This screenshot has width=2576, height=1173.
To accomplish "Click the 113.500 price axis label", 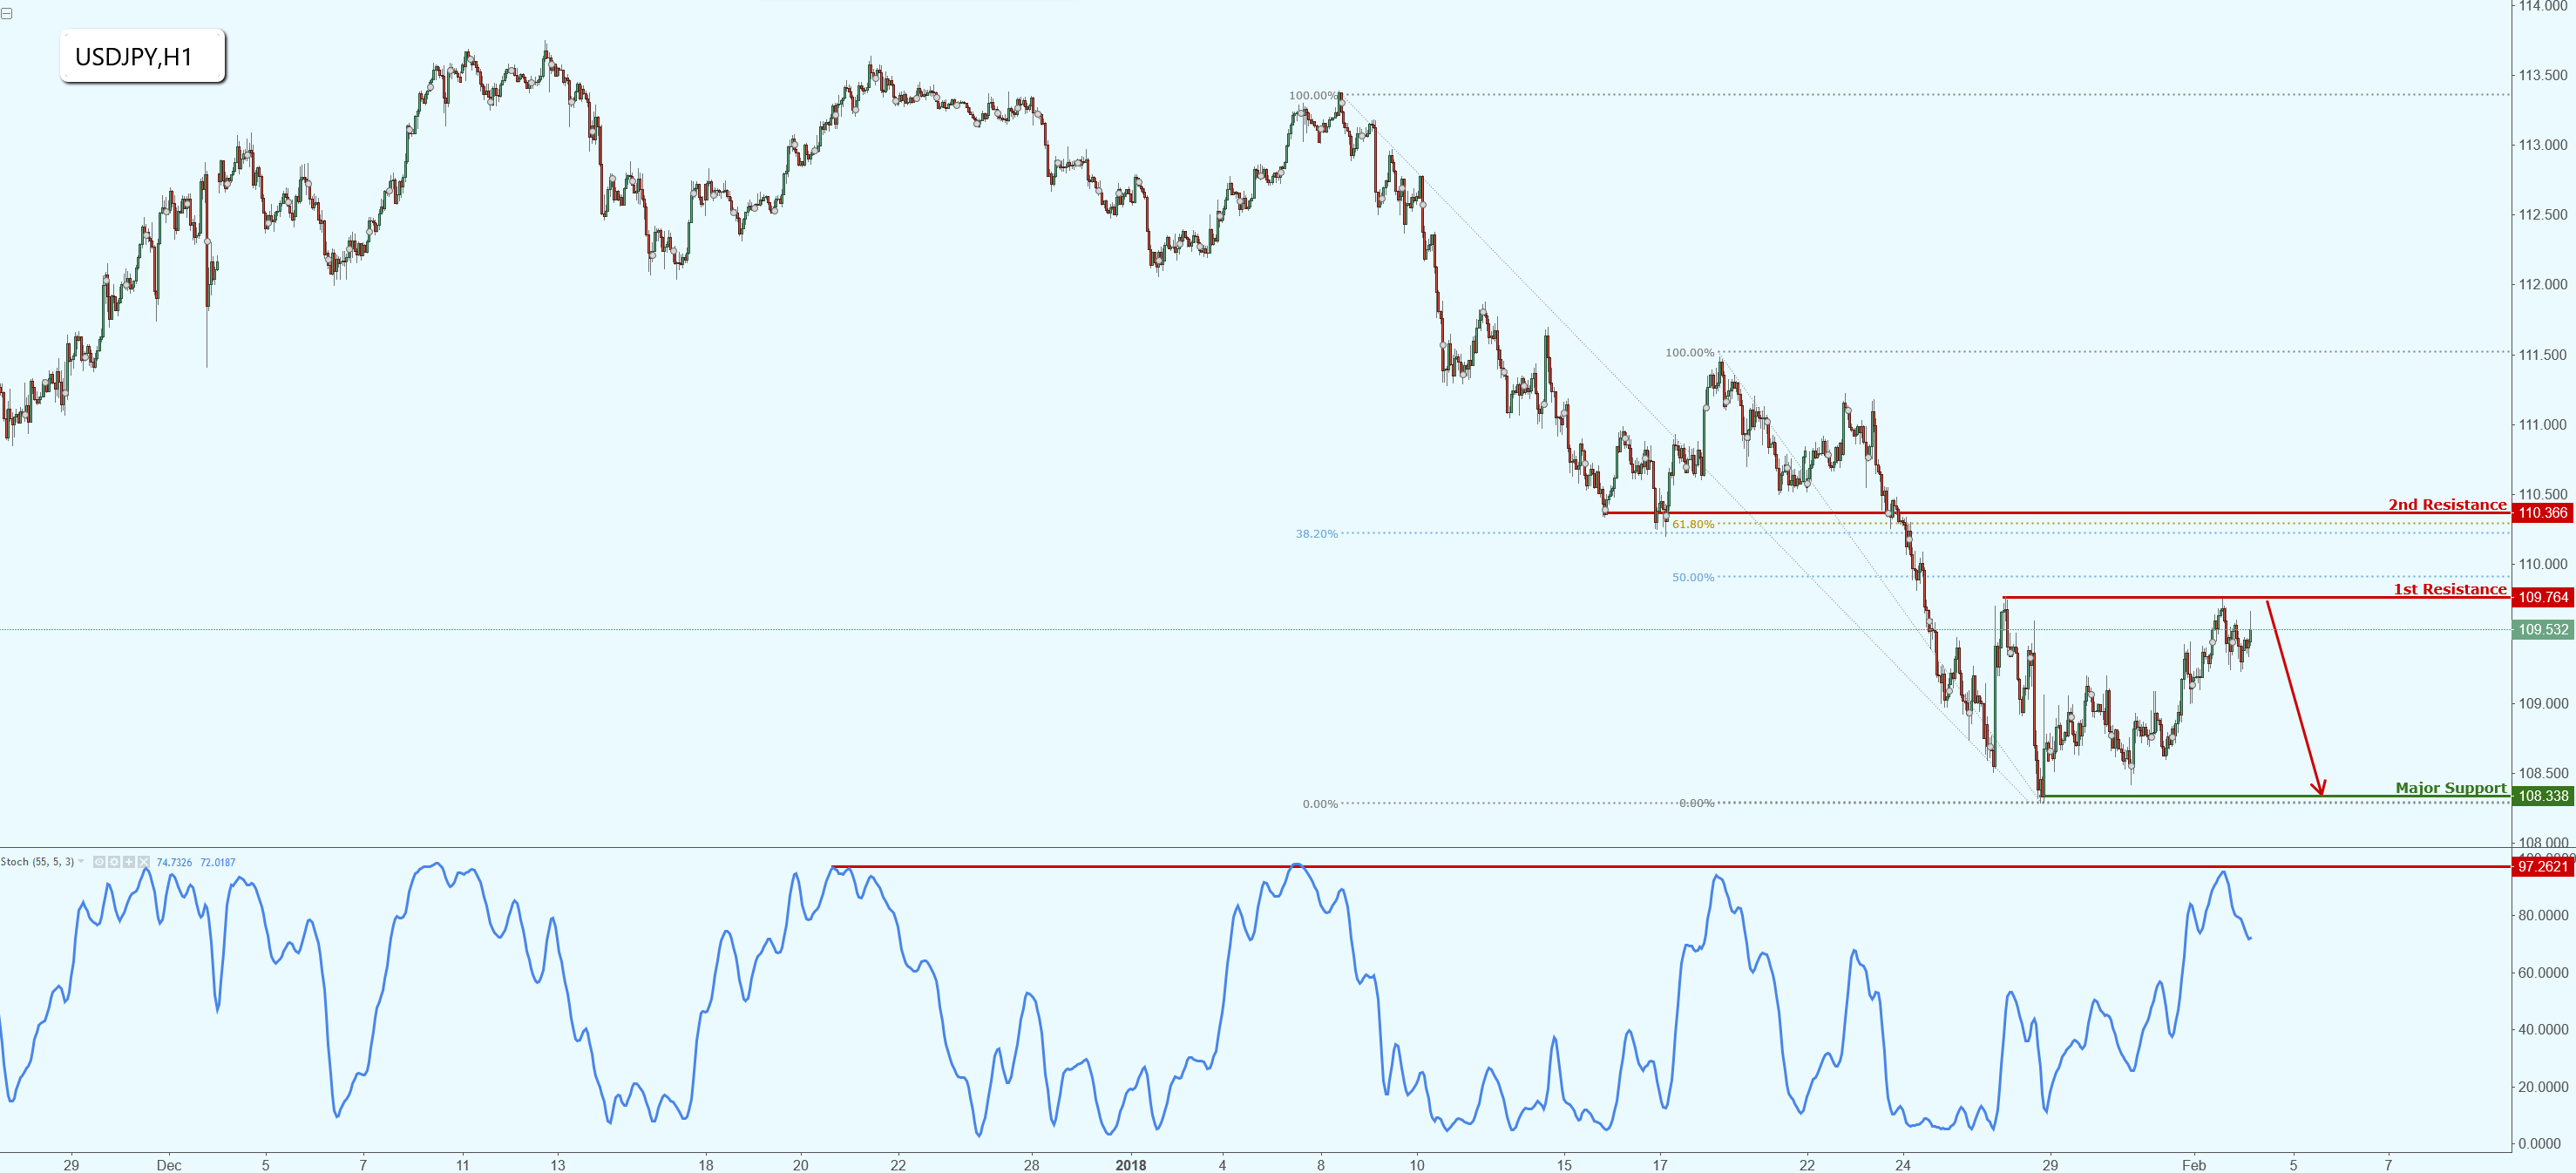I will (x=2543, y=75).
